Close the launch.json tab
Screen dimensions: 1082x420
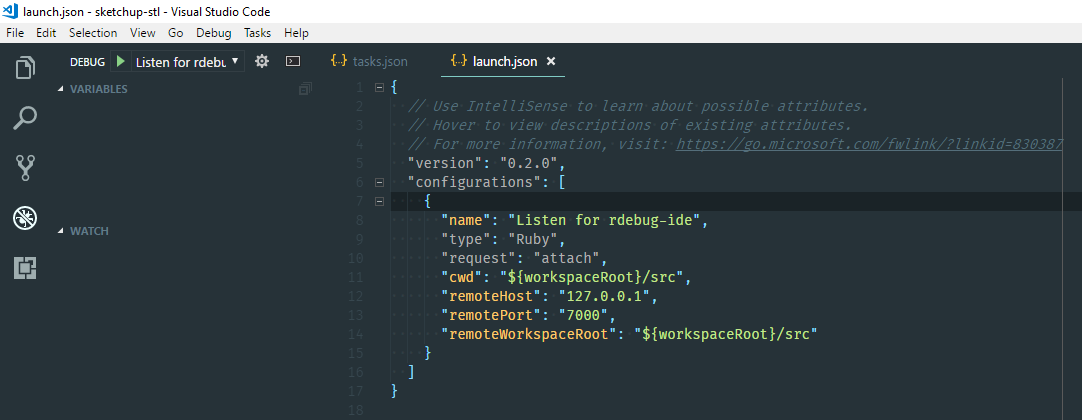[550, 61]
